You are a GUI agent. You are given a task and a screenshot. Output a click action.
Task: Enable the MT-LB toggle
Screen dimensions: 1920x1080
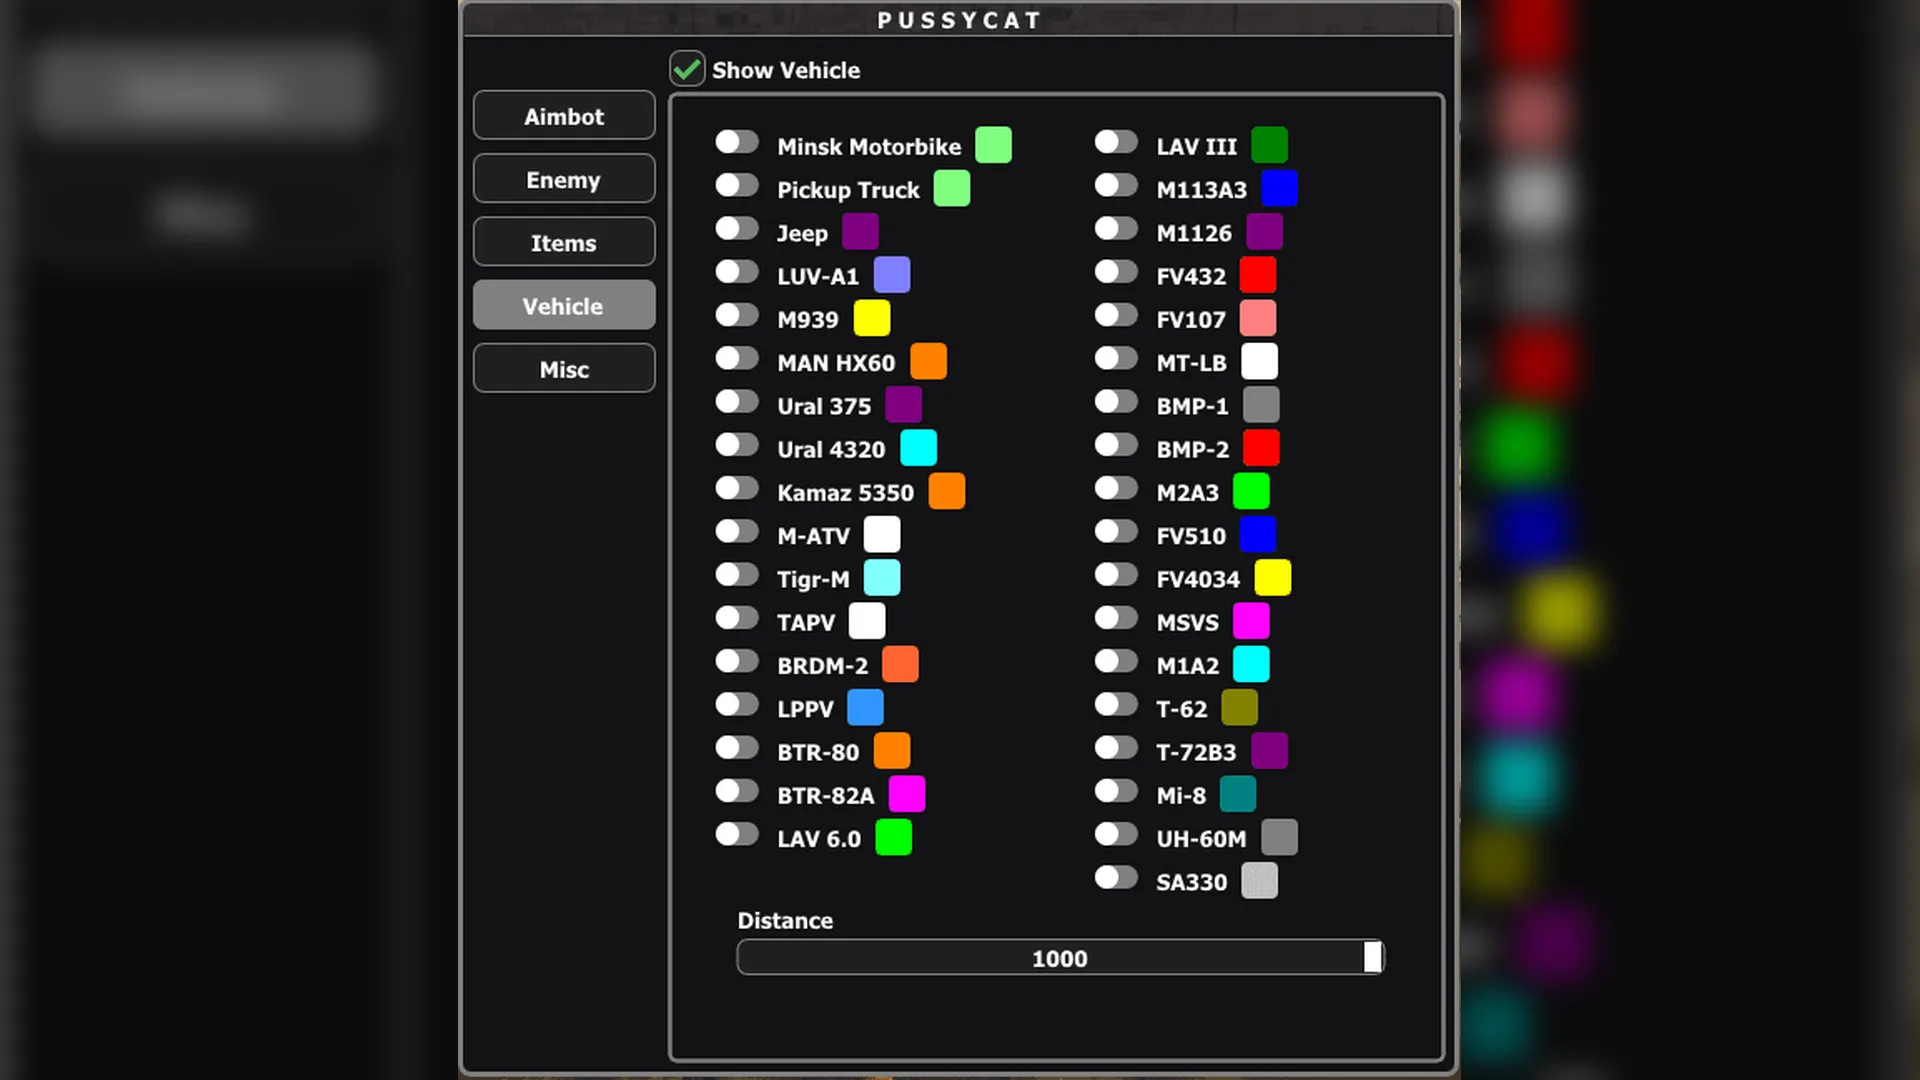[1116, 358]
